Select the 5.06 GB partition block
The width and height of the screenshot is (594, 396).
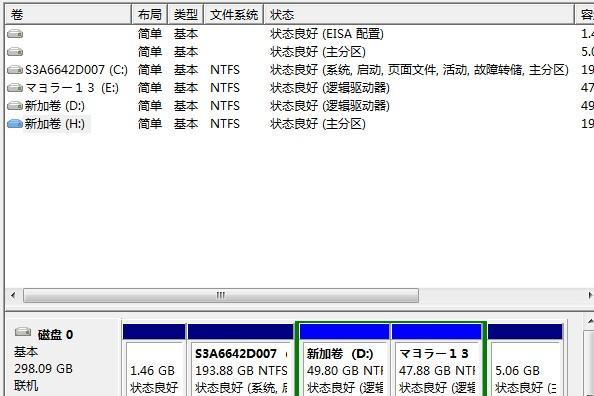coord(525,360)
